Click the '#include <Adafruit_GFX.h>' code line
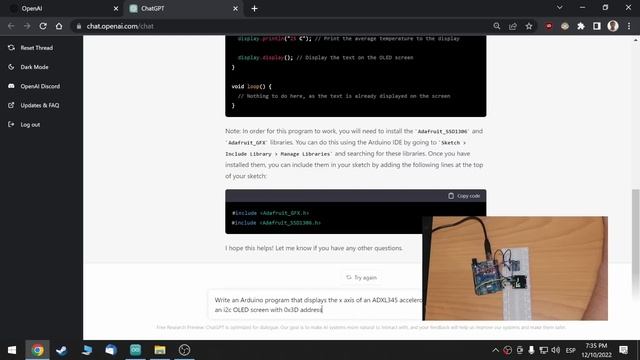Viewport: 640px width, 360px height. point(270,213)
